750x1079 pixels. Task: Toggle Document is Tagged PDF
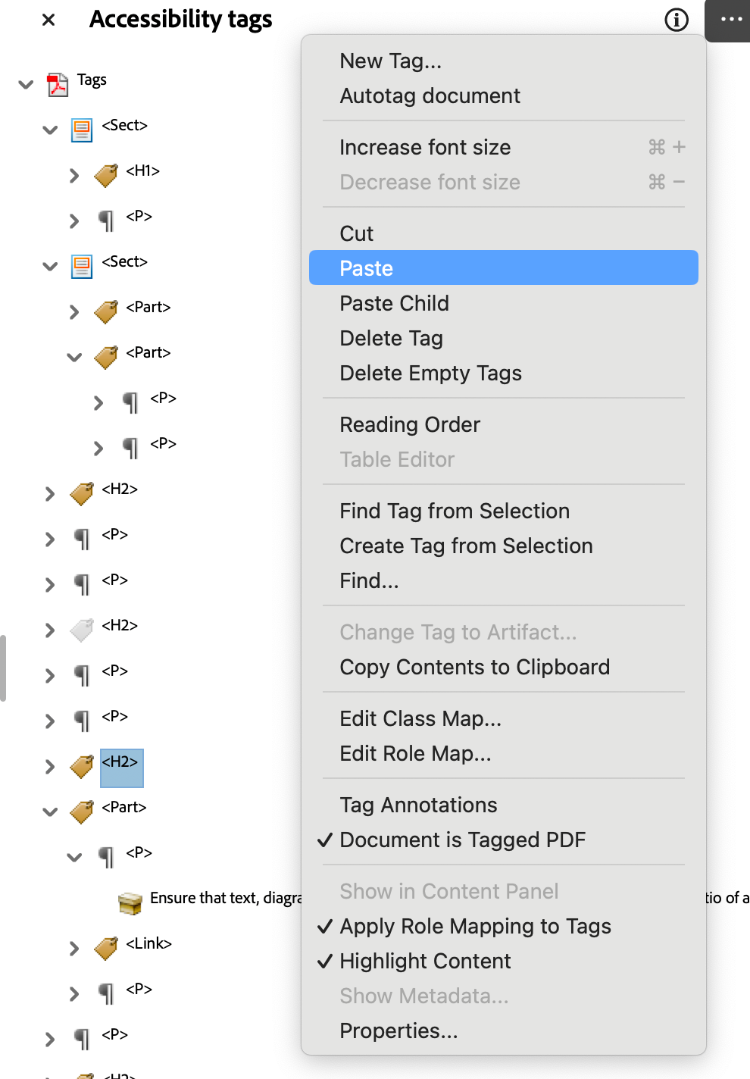(437, 840)
